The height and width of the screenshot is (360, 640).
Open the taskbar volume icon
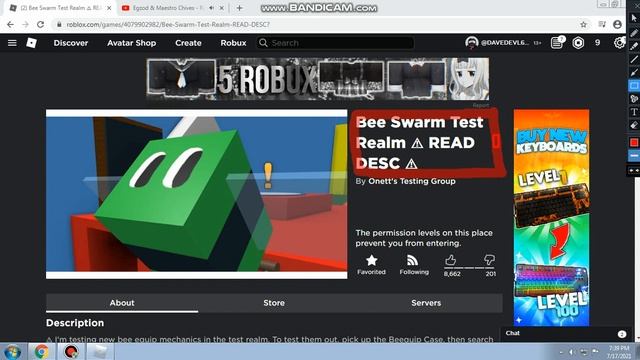coord(571,352)
